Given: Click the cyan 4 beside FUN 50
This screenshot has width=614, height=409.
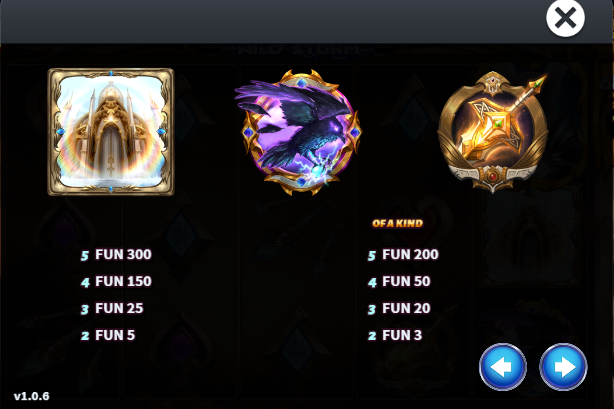Looking at the screenshot, I should [x=372, y=282].
